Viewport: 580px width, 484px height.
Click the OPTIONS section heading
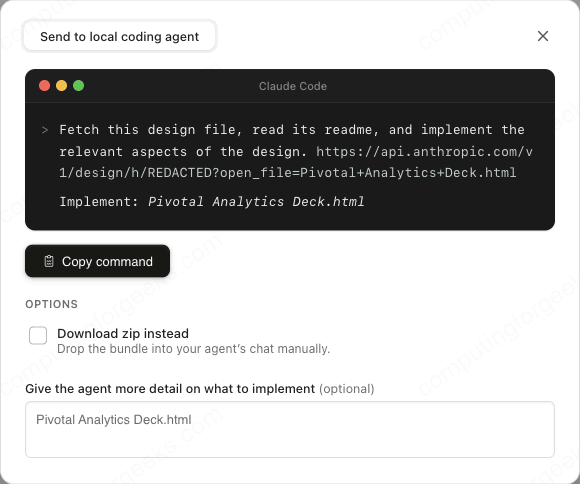[51, 304]
